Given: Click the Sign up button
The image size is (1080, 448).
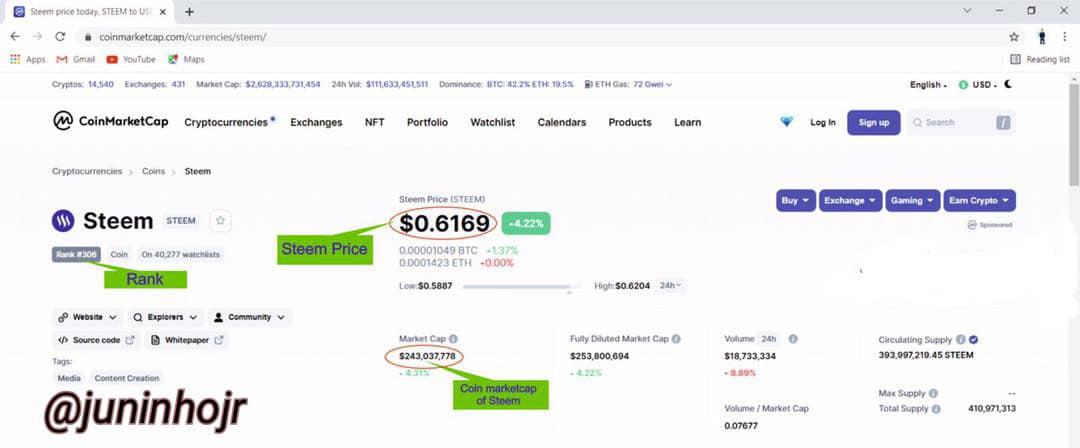Looking at the screenshot, I should 873,122.
